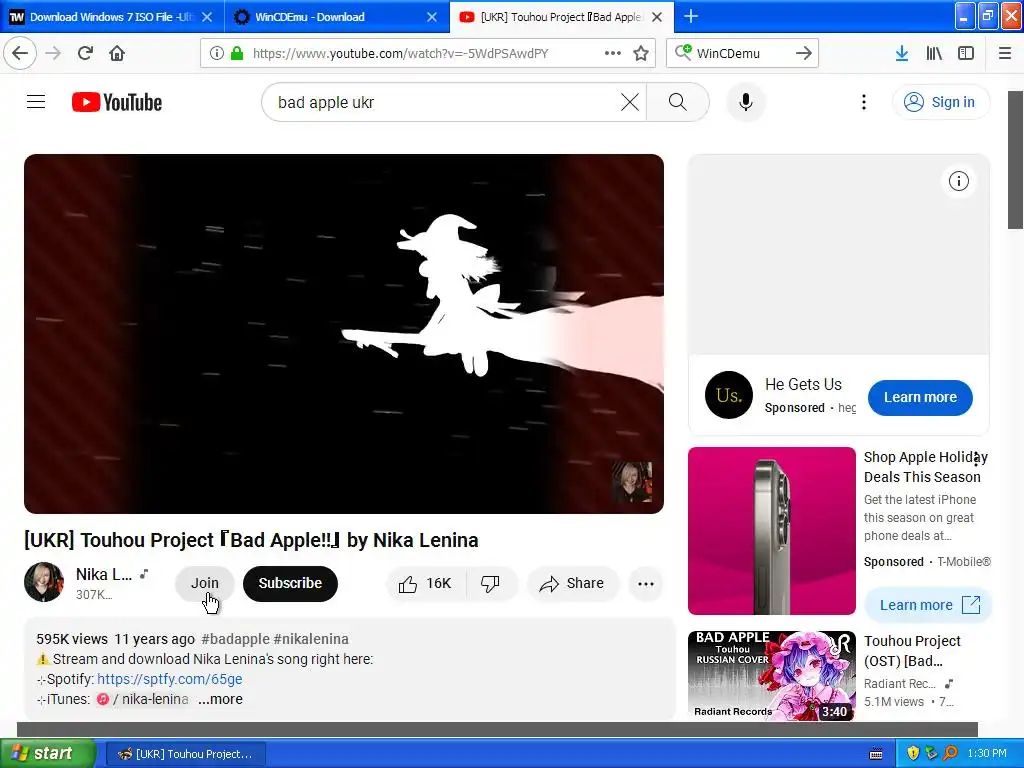The width and height of the screenshot is (1024, 768).
Task: Open Touhou Project (OST) video title
Action: (x=912, y=651)
